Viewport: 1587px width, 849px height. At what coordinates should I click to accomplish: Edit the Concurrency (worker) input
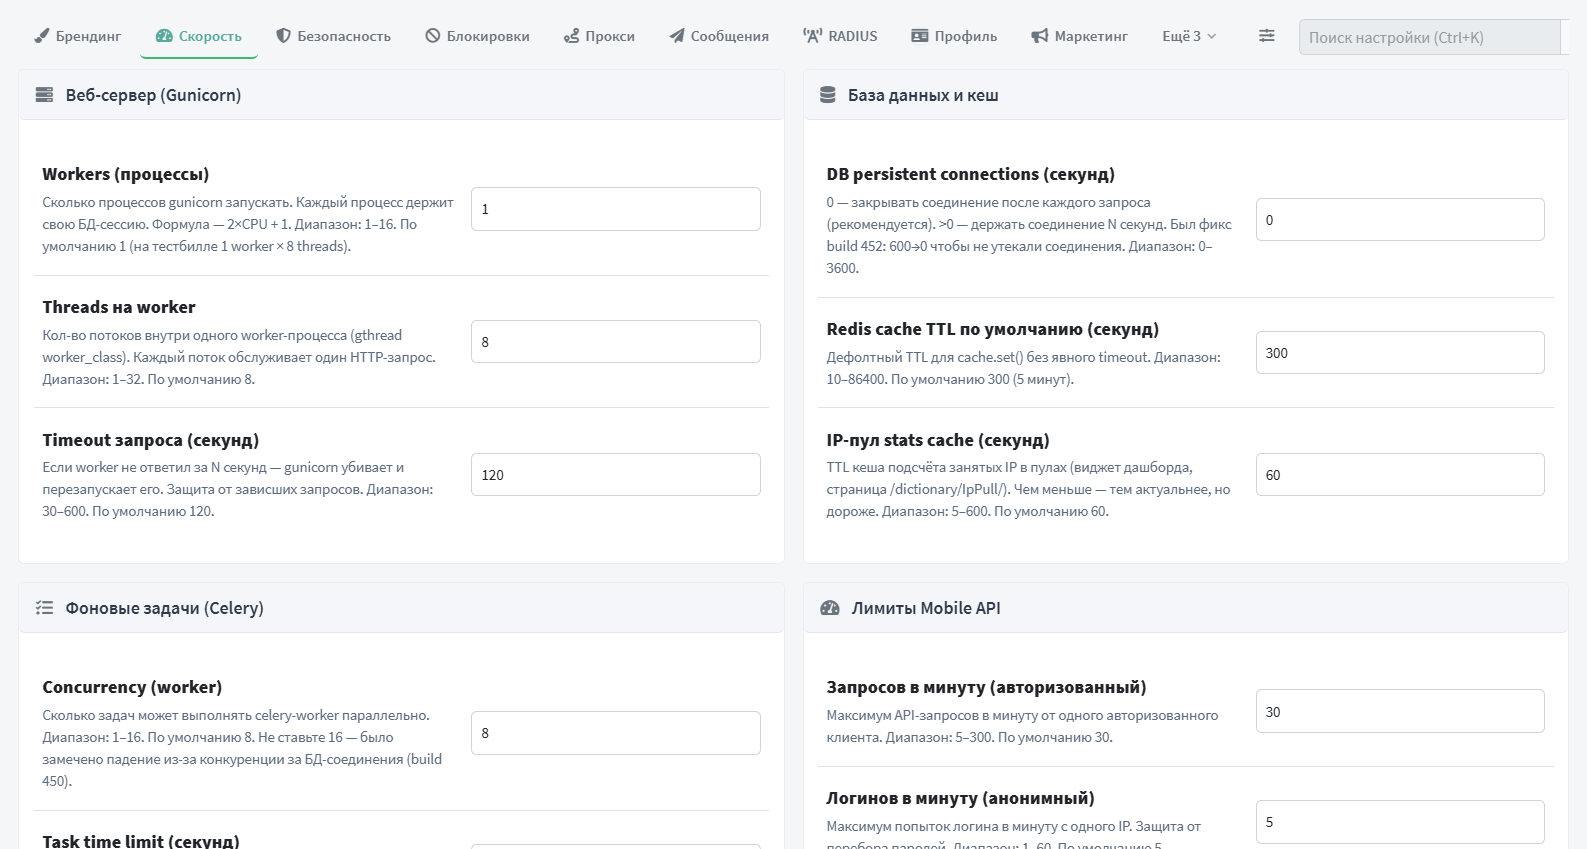click(616, 733)
